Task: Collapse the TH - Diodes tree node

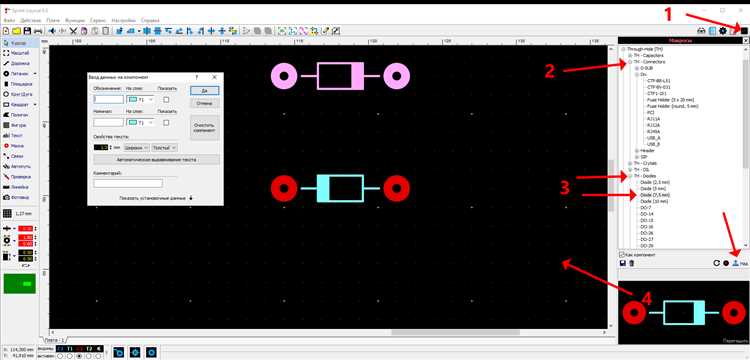Action: pyautogui.click(x=630, y=176)
